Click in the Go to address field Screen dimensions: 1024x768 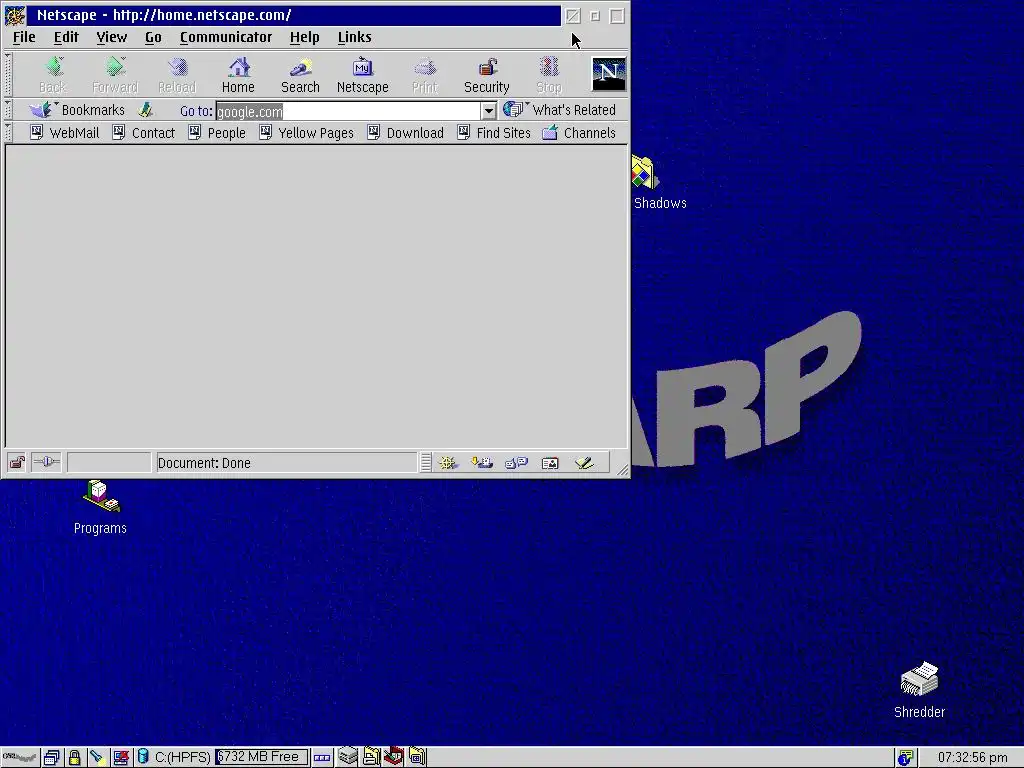tap(349, 111)
